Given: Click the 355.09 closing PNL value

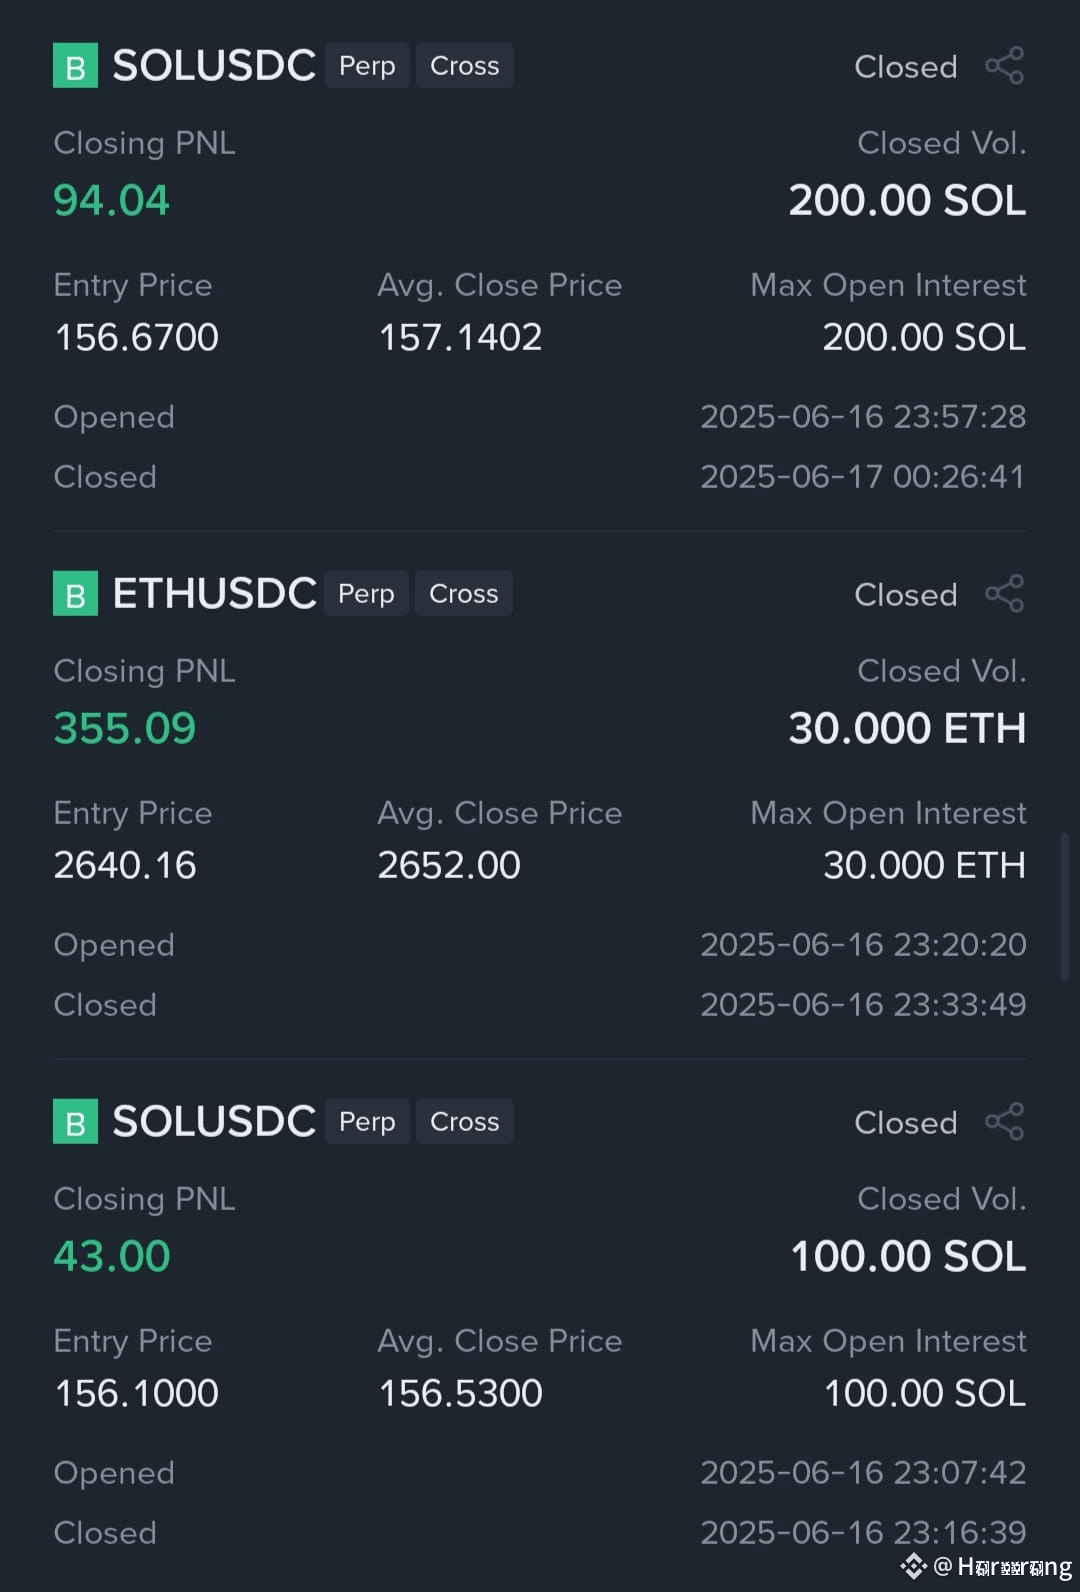Looking at the screenshot, I should point(125,728).
